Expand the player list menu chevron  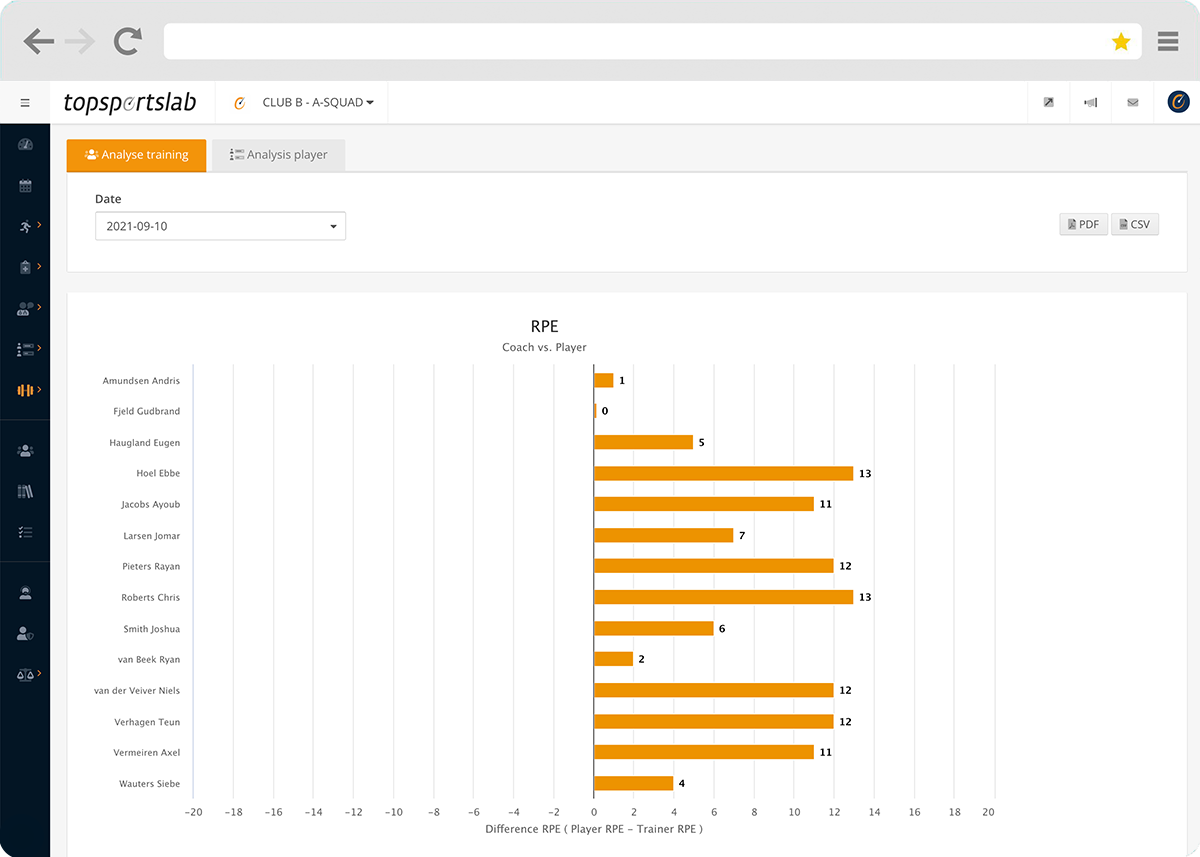coord(40,348)
